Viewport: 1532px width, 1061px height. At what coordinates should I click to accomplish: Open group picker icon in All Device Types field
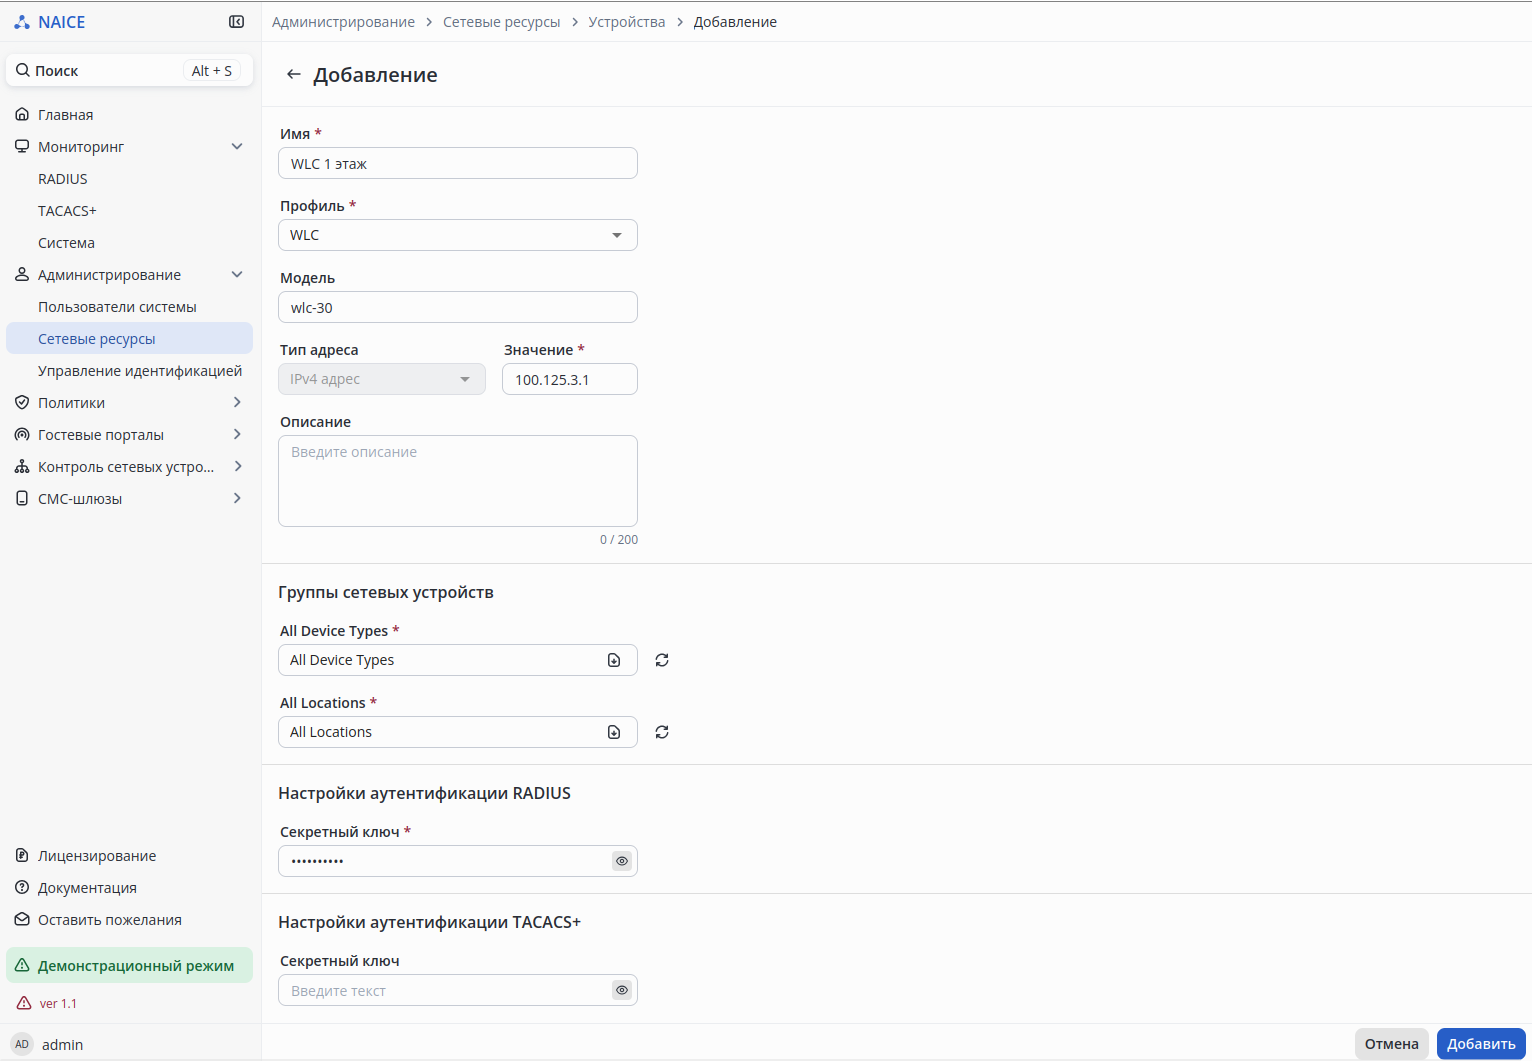click(x=614, y=660)
